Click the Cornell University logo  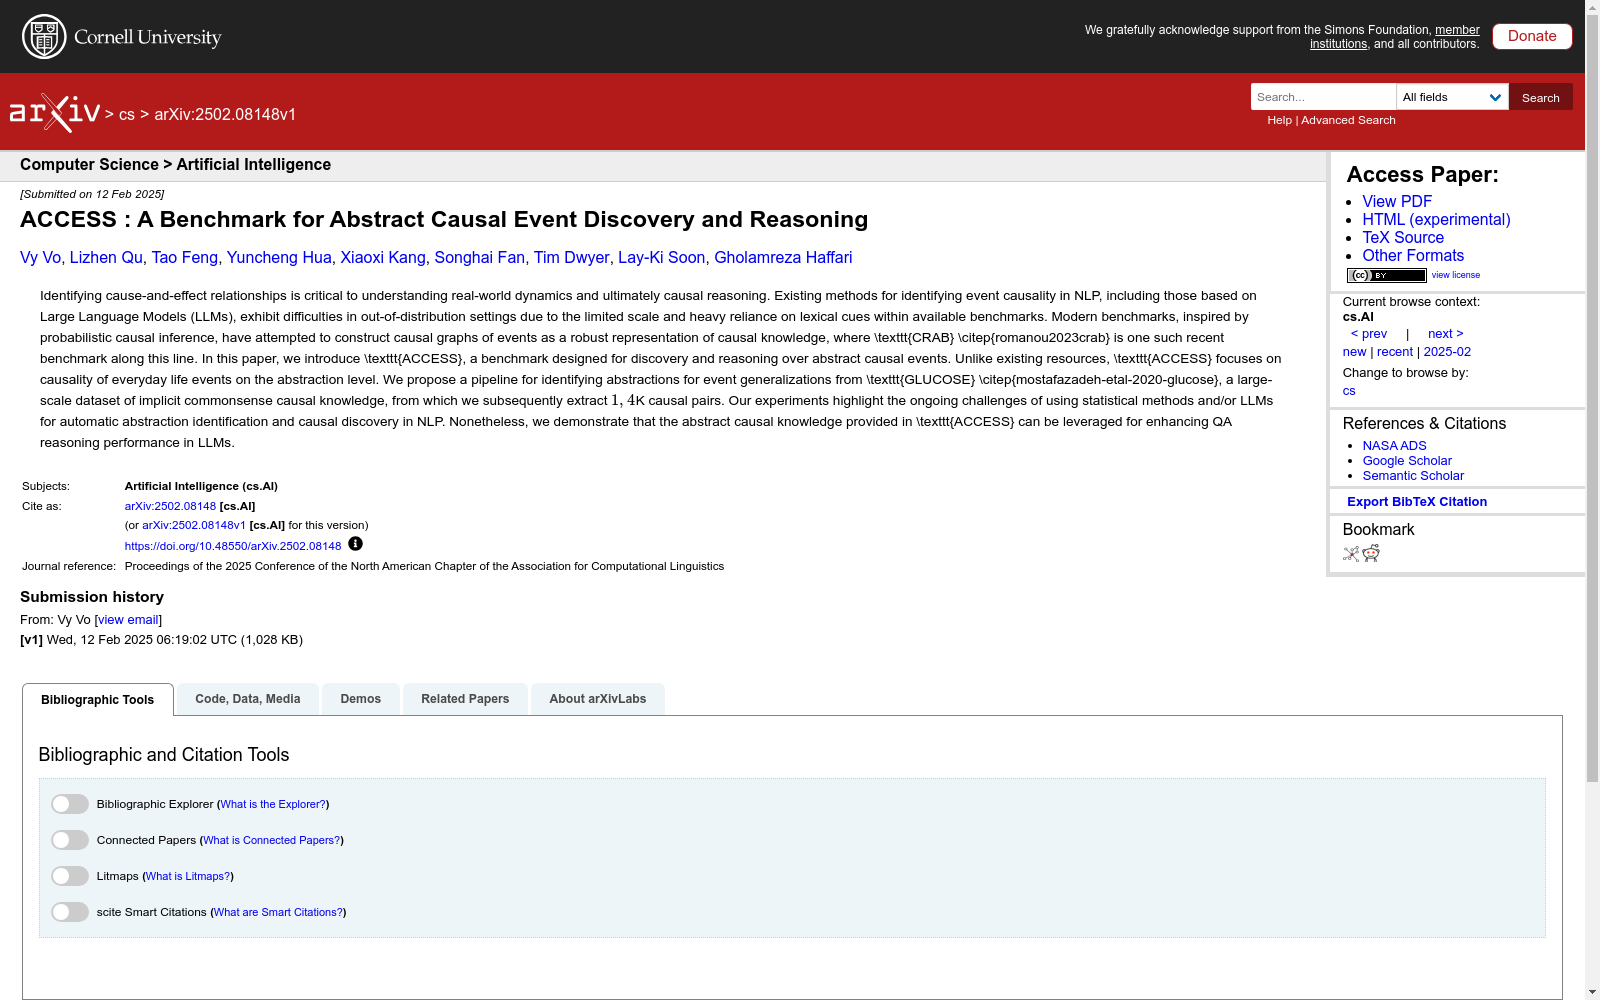[x=122, y=37]
